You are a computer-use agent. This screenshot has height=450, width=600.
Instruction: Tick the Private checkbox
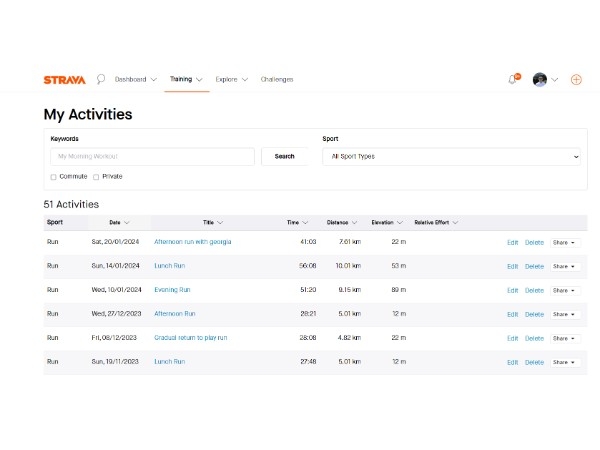tap(96, 177)
